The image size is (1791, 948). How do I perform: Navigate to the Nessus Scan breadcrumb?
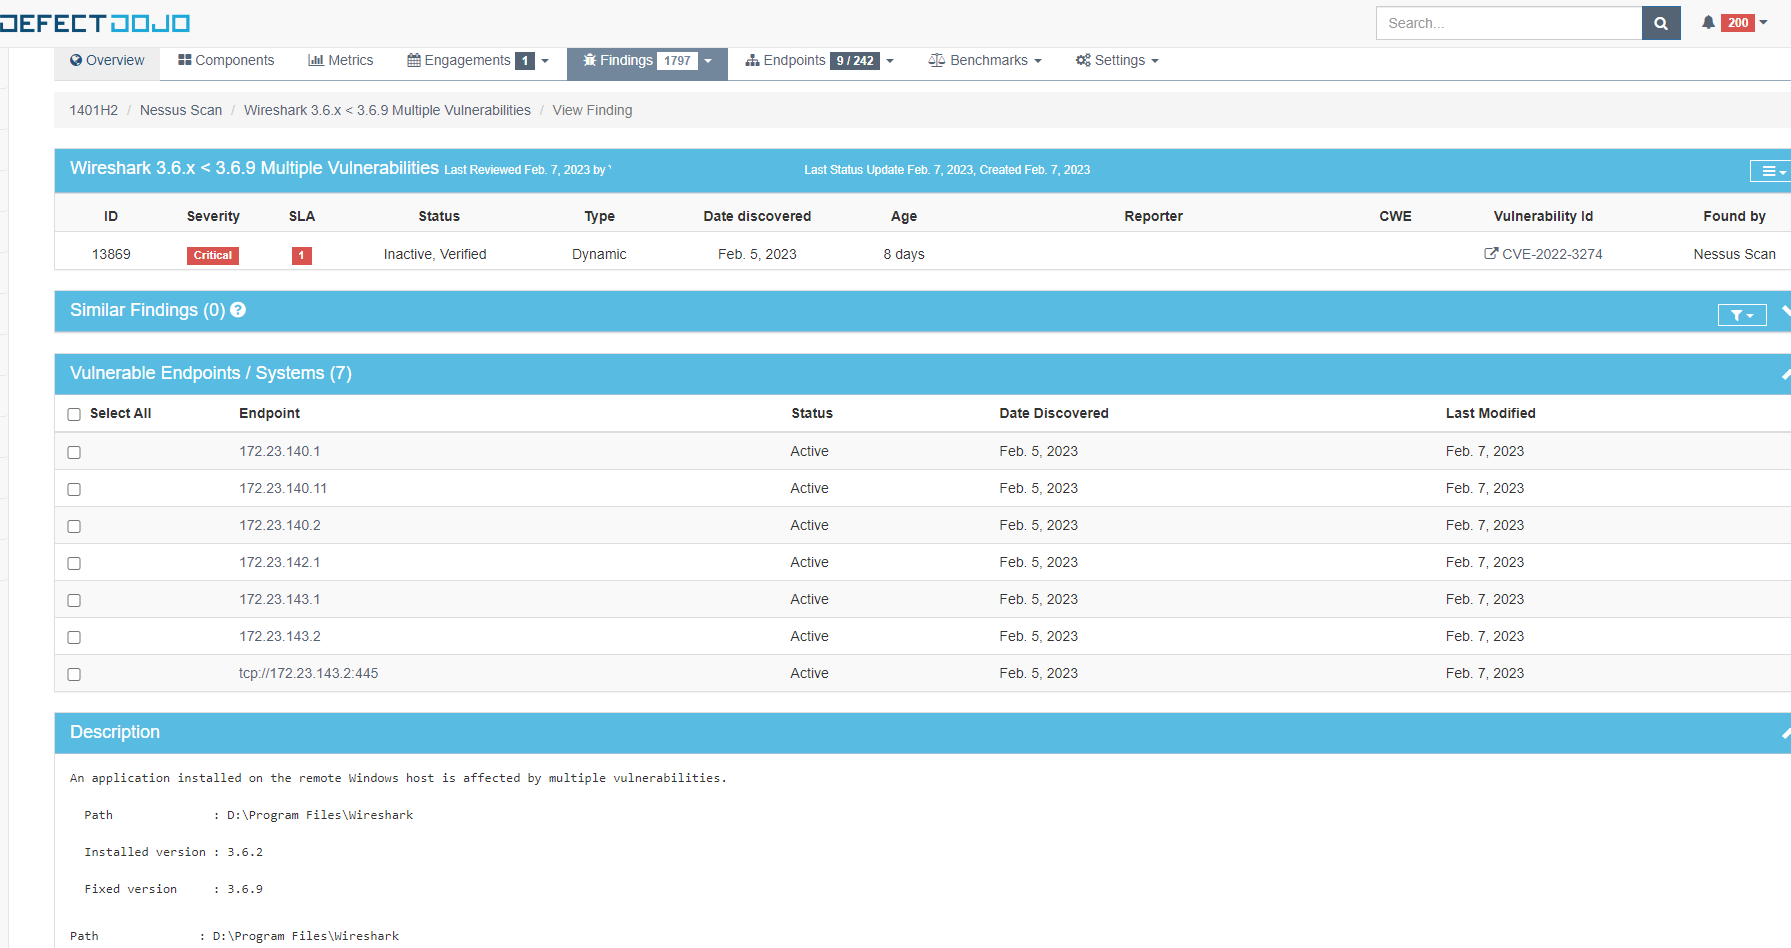[181, 110]
